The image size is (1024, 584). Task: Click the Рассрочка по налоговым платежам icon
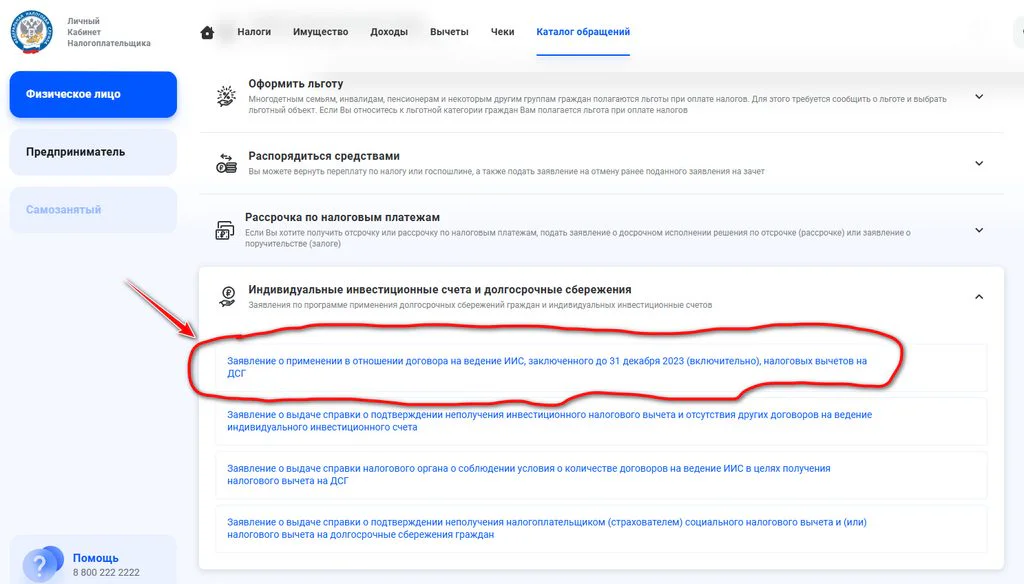click(225, 230)
